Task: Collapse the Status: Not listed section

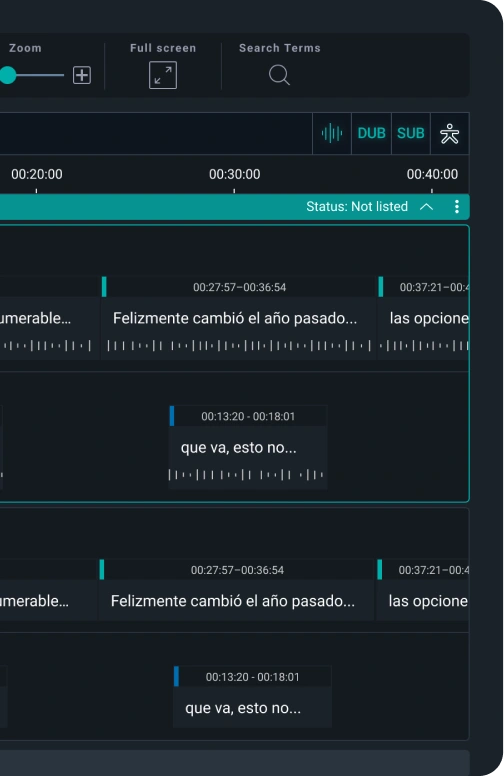Action: pyautogui.click(x=426, y=207)
